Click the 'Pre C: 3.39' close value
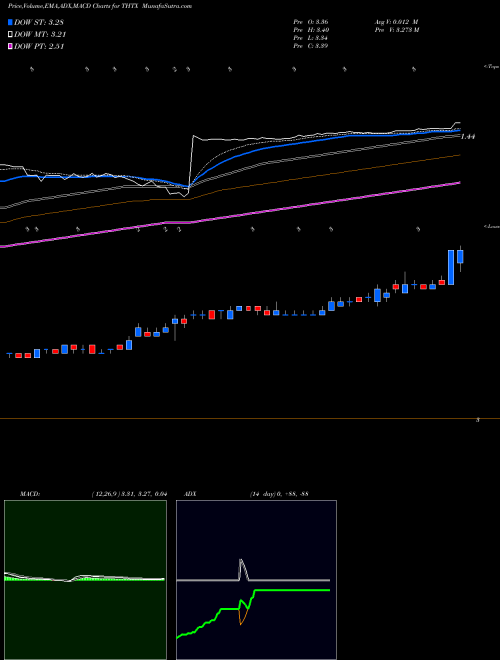The width and height of the screenshot is (500, 660). pyautogui.click(x=311, y=46)
